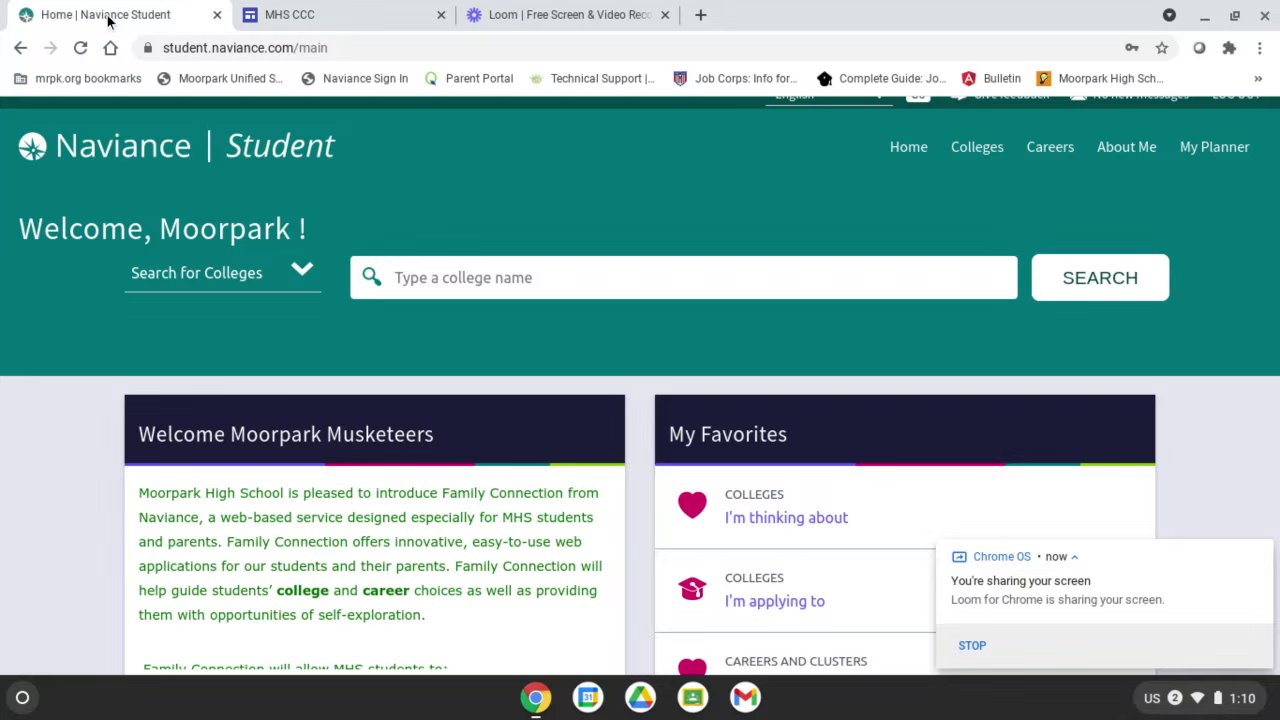Click the Type a college name field
Screen dimensions: 1280x720
click(x=684, y=278)
